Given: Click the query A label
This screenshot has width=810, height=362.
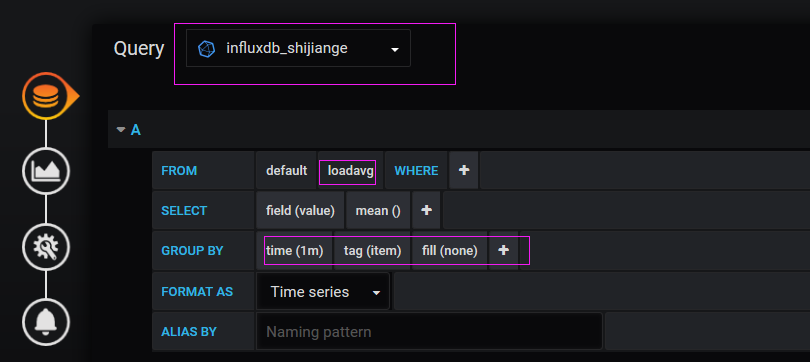Looking at the screenshot, I should click(135, 130).
